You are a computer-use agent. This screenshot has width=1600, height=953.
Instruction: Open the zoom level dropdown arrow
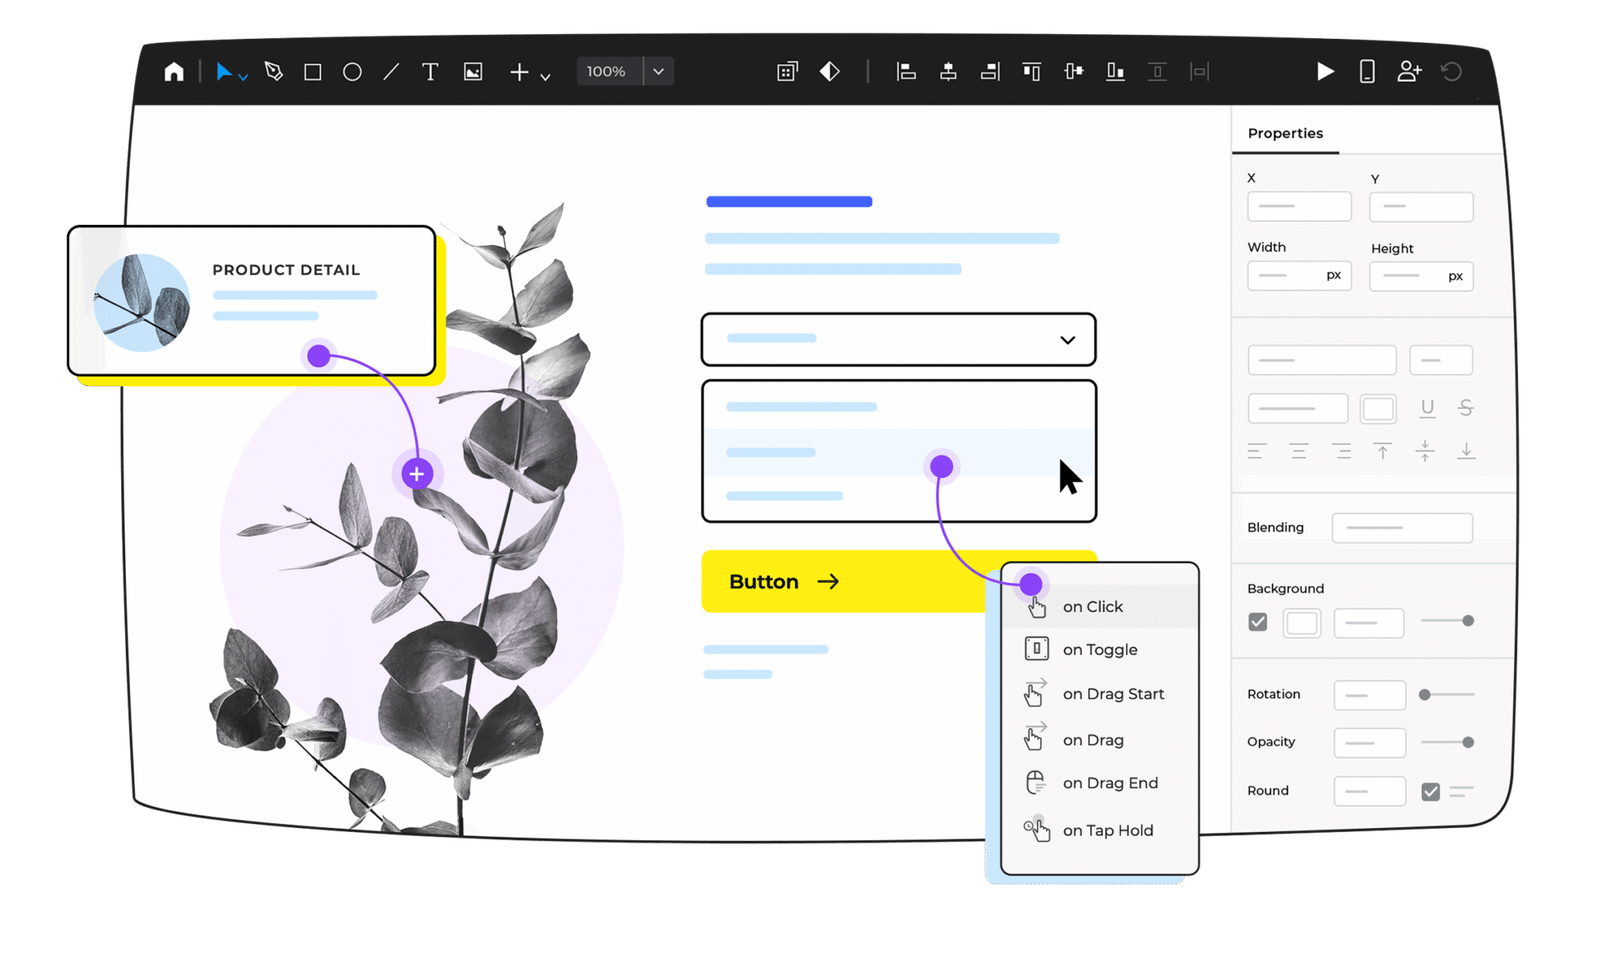point(658,72)
